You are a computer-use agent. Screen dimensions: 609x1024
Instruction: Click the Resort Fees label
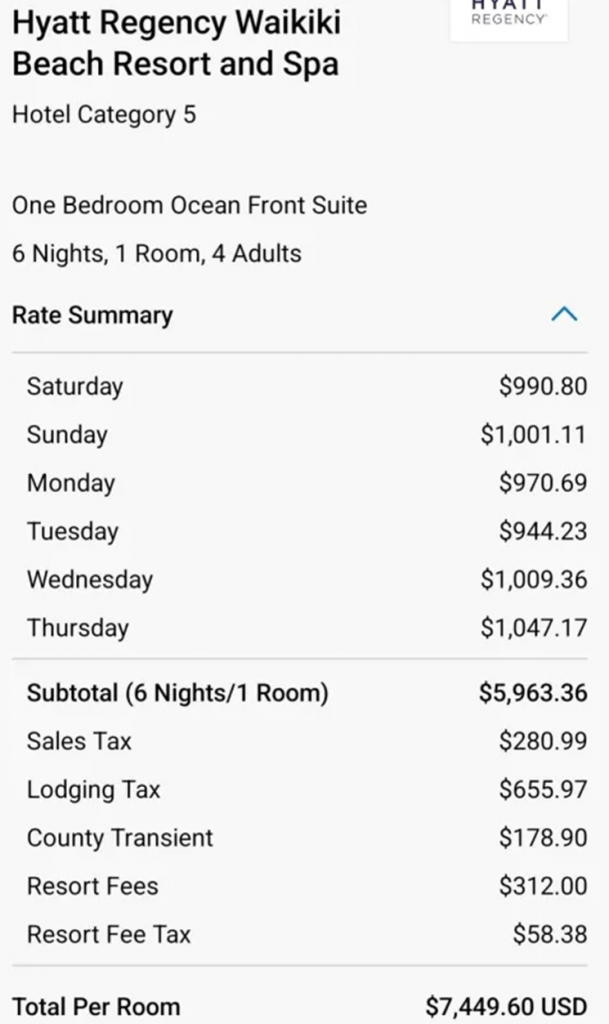click(92, 885)
